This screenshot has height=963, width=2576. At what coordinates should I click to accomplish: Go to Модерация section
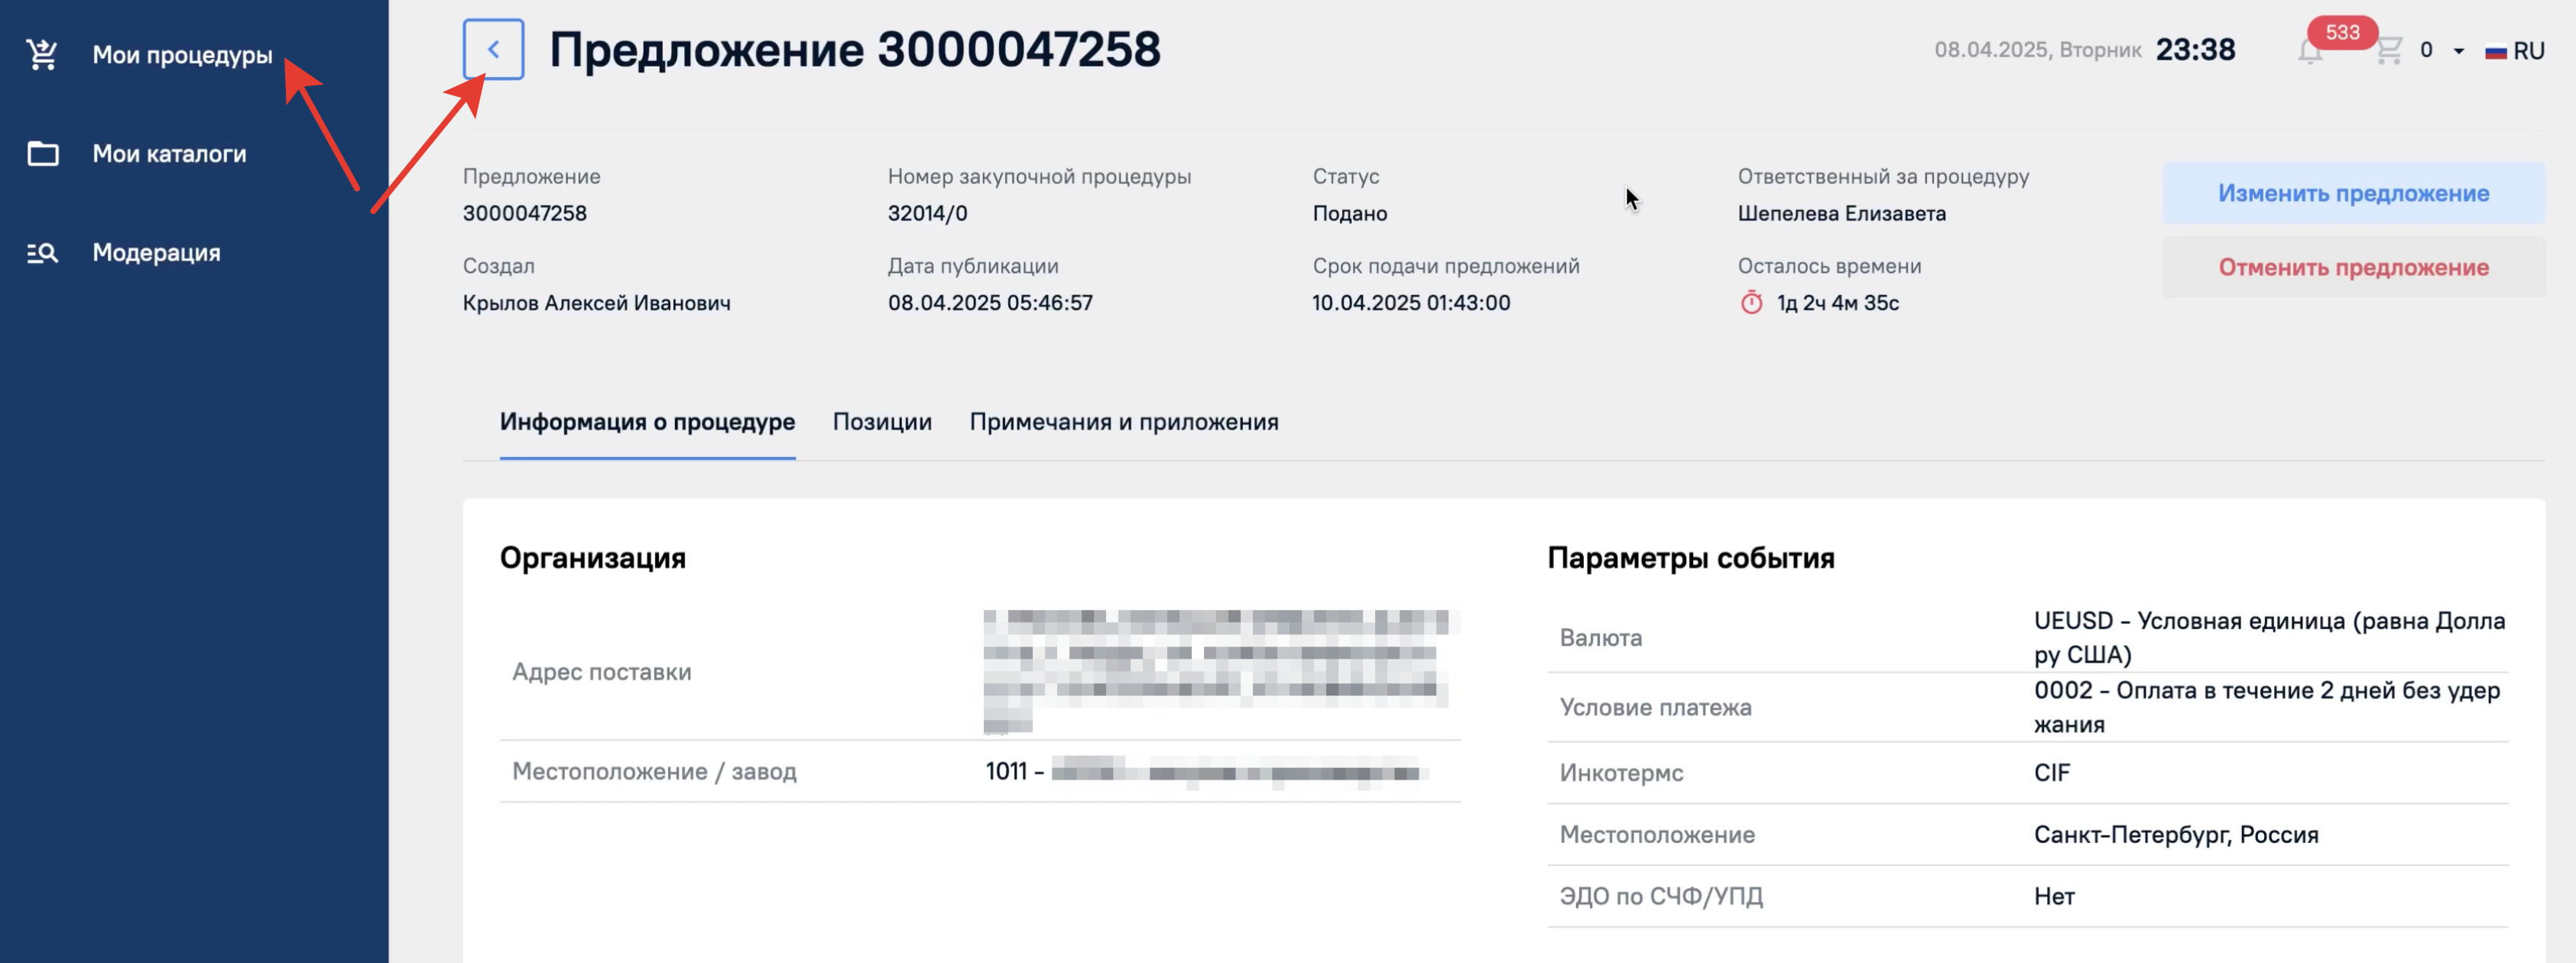[156, 253]
